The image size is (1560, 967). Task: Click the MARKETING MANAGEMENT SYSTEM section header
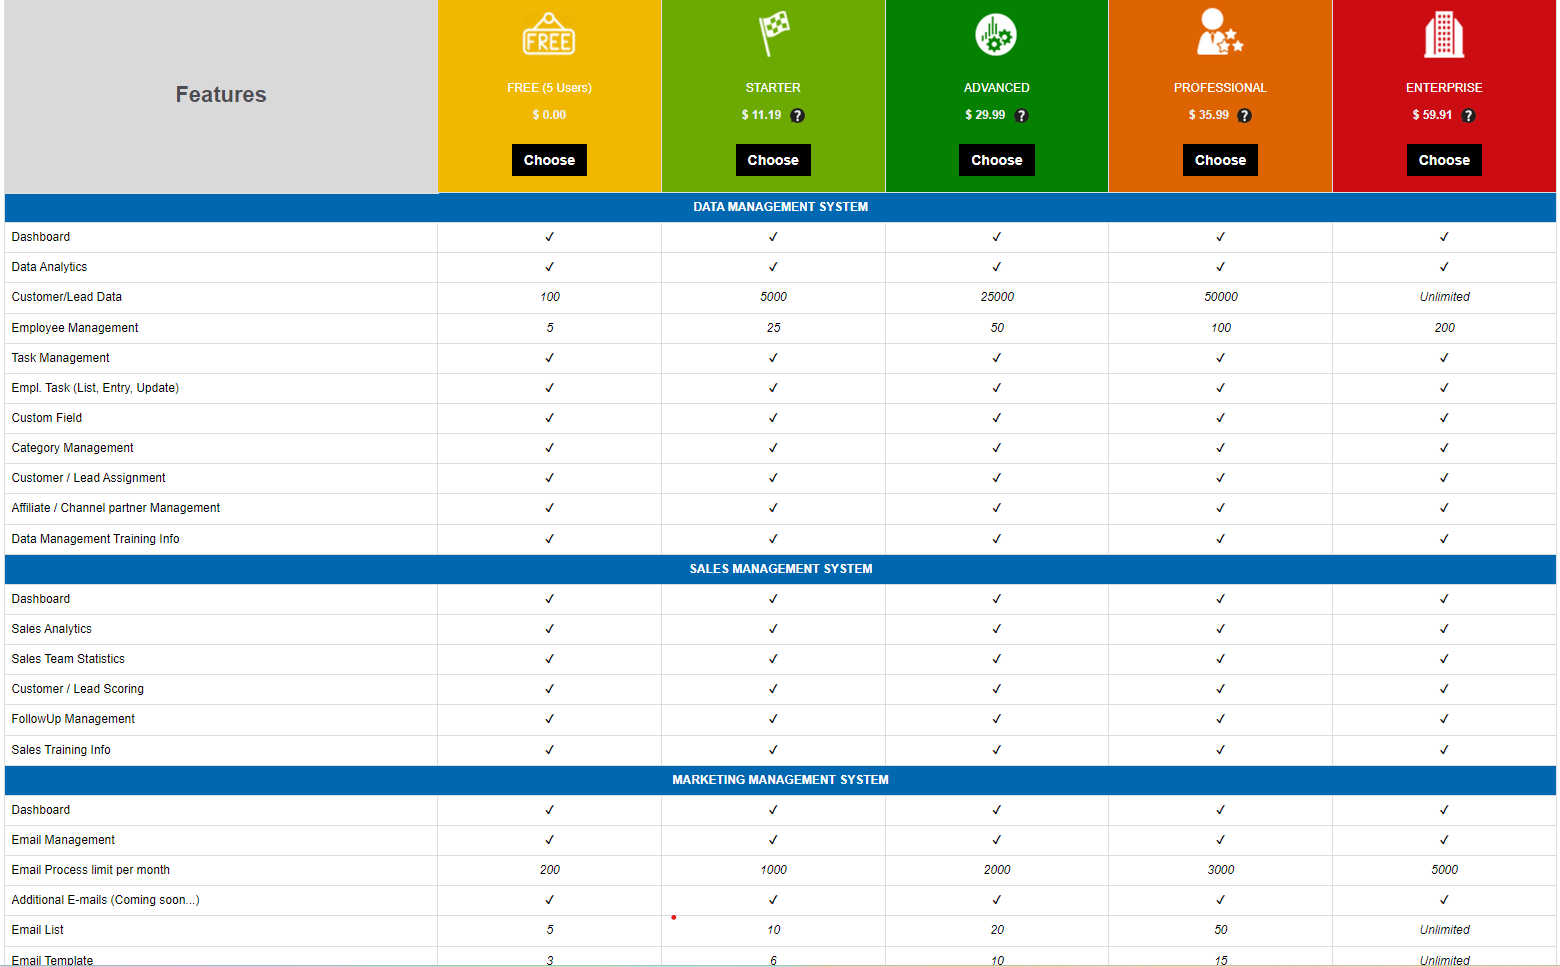[780, 780]
